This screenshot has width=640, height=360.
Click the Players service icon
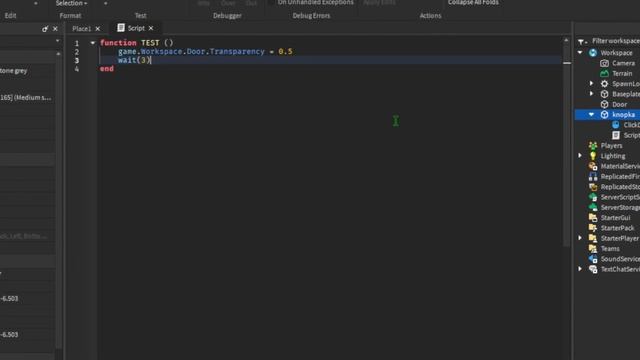[593, 146]
